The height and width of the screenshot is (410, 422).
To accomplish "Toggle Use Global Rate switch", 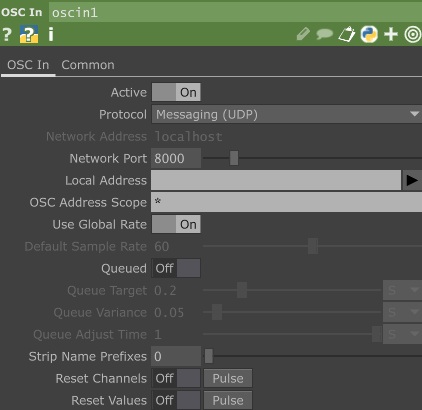I will pos(176,224).
